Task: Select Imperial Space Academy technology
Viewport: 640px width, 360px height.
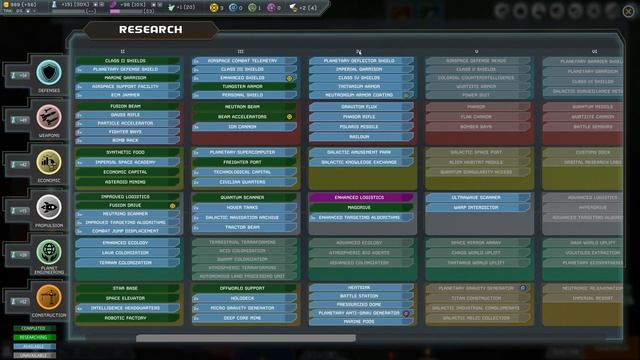Action: (128, 162)
